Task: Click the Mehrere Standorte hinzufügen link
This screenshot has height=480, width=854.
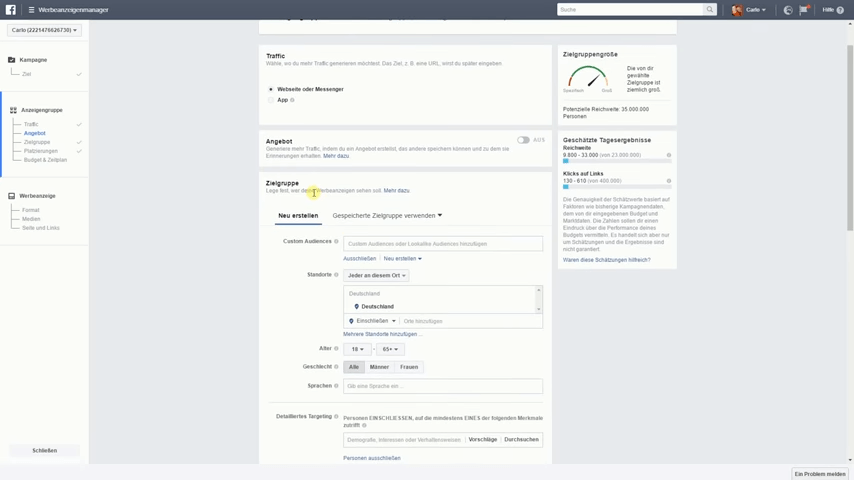Action: pos(382,334)
